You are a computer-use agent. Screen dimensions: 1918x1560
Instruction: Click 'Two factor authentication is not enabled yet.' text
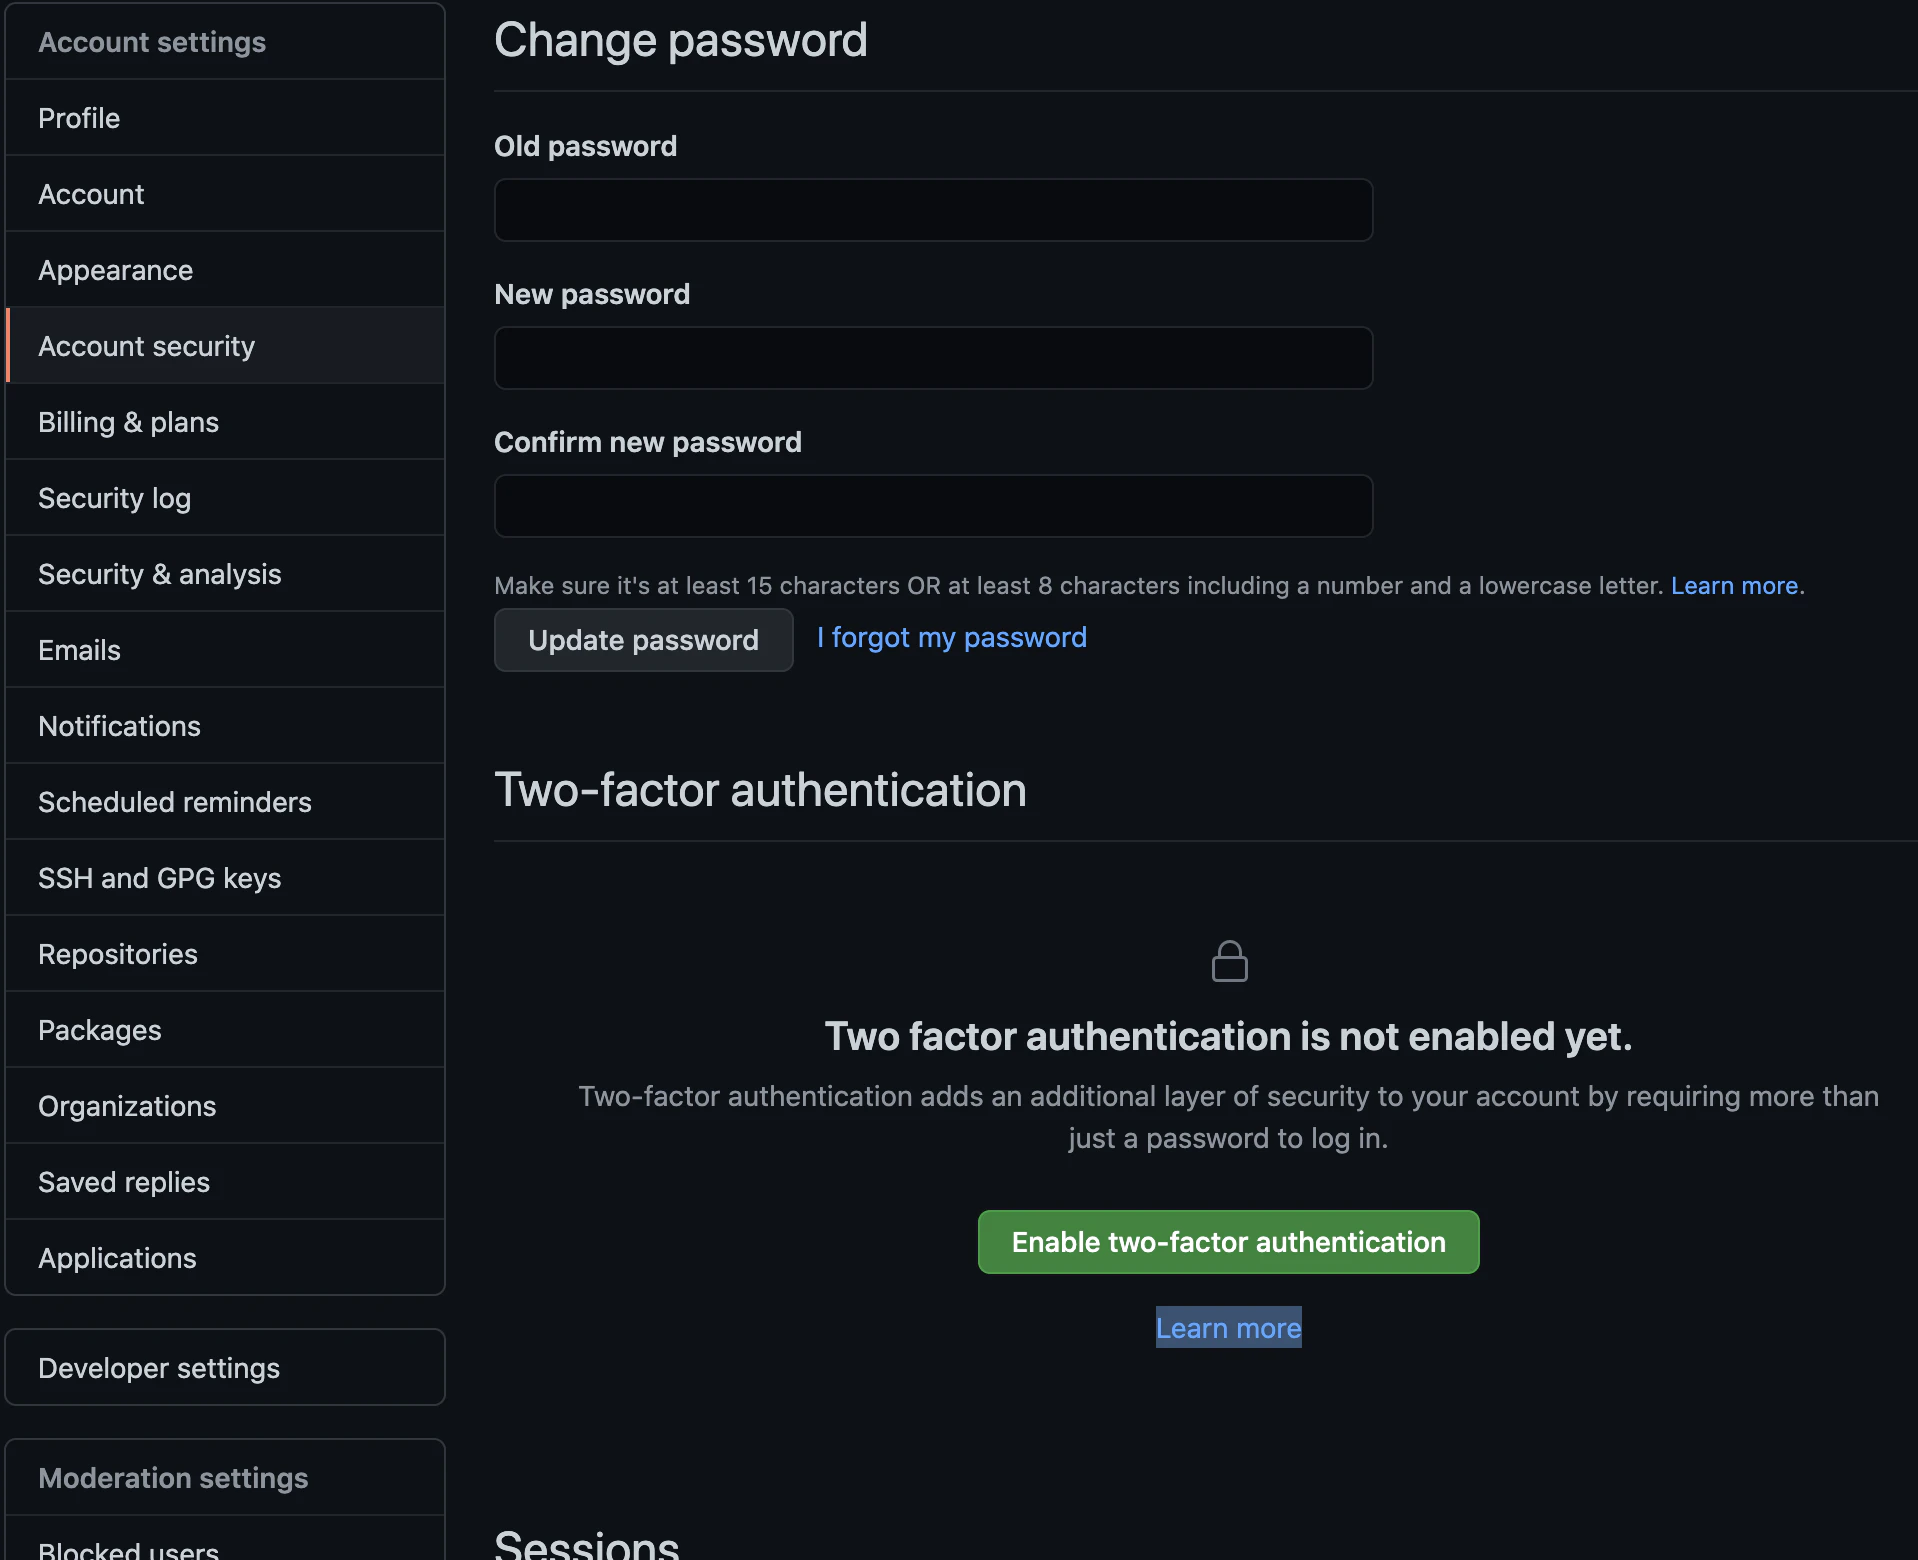(1228, 1036)
